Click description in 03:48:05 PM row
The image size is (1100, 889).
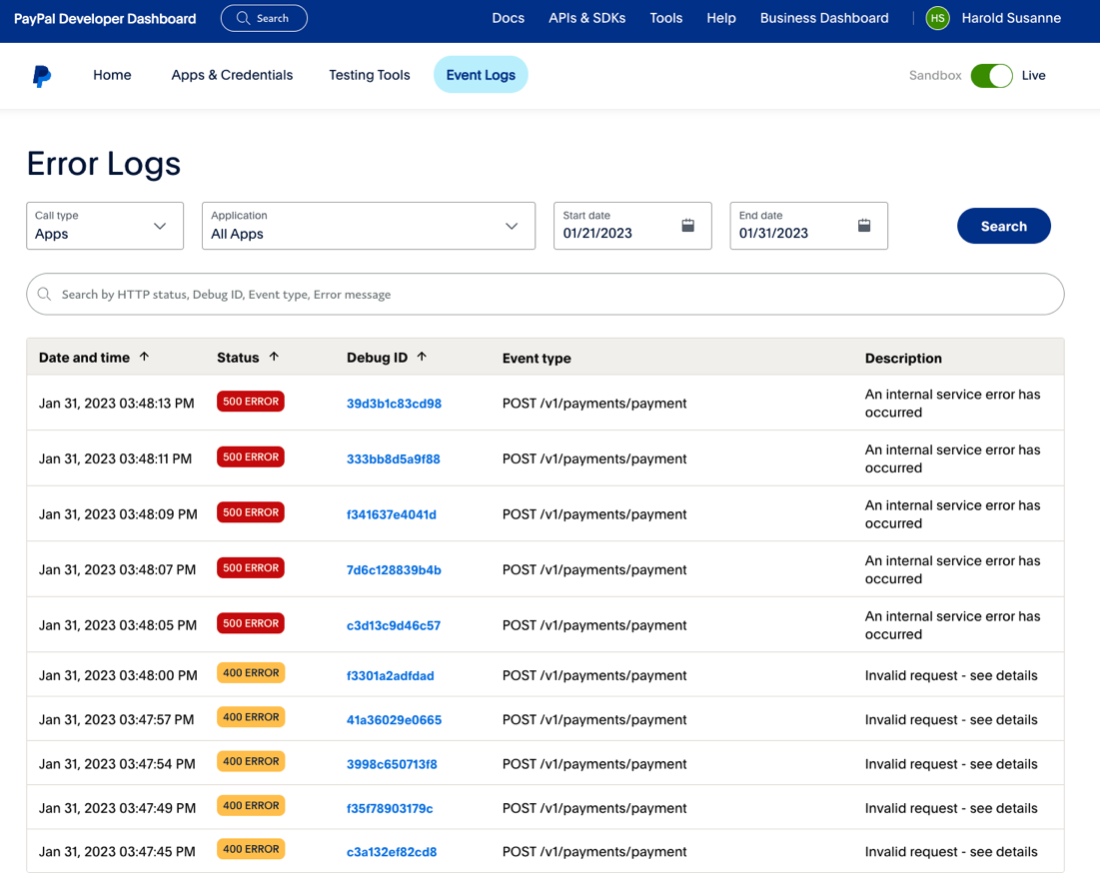tap(952, 625)
